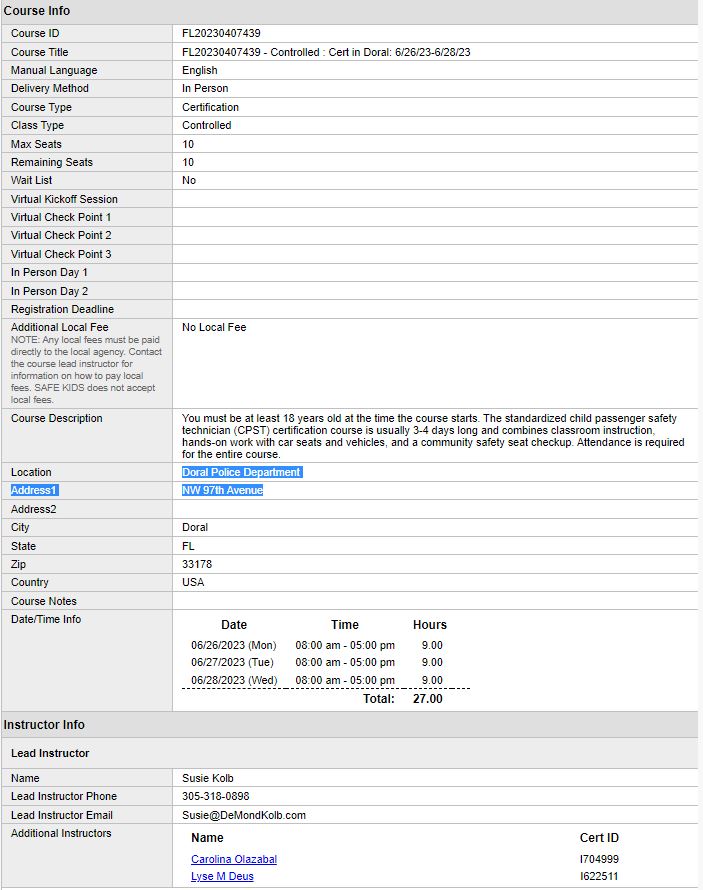Click the Zip value 33178

[x=197, y=564]
